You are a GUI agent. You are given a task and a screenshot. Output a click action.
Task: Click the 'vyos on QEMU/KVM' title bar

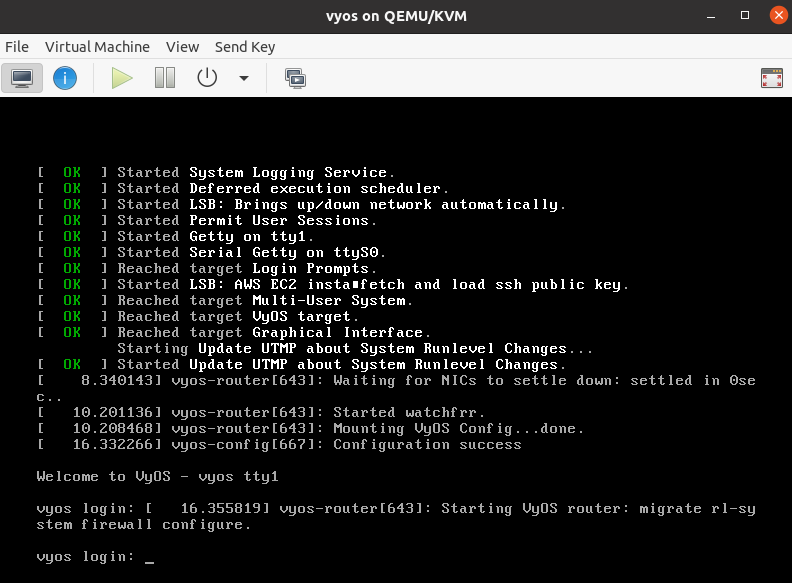(396, 16)
